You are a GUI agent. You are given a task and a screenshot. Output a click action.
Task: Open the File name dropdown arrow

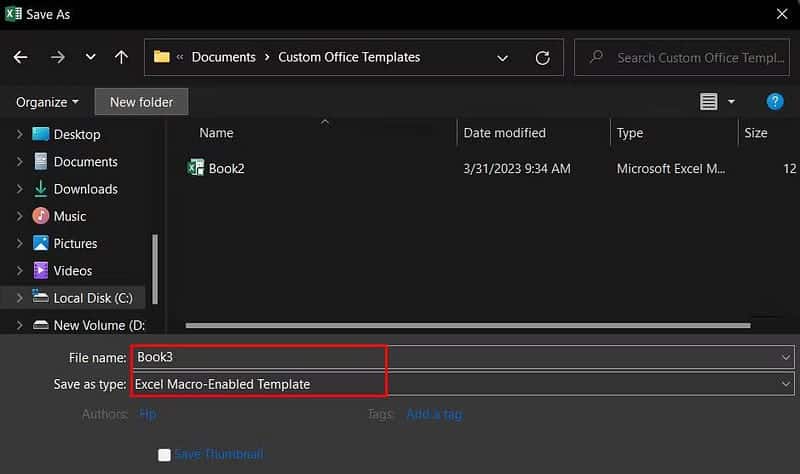785,358
